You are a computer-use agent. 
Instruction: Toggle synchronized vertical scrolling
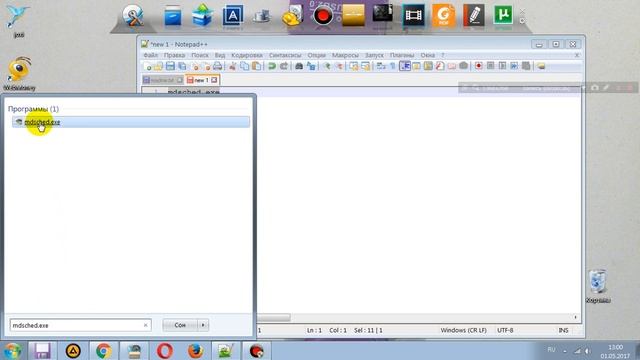(353, 66)
